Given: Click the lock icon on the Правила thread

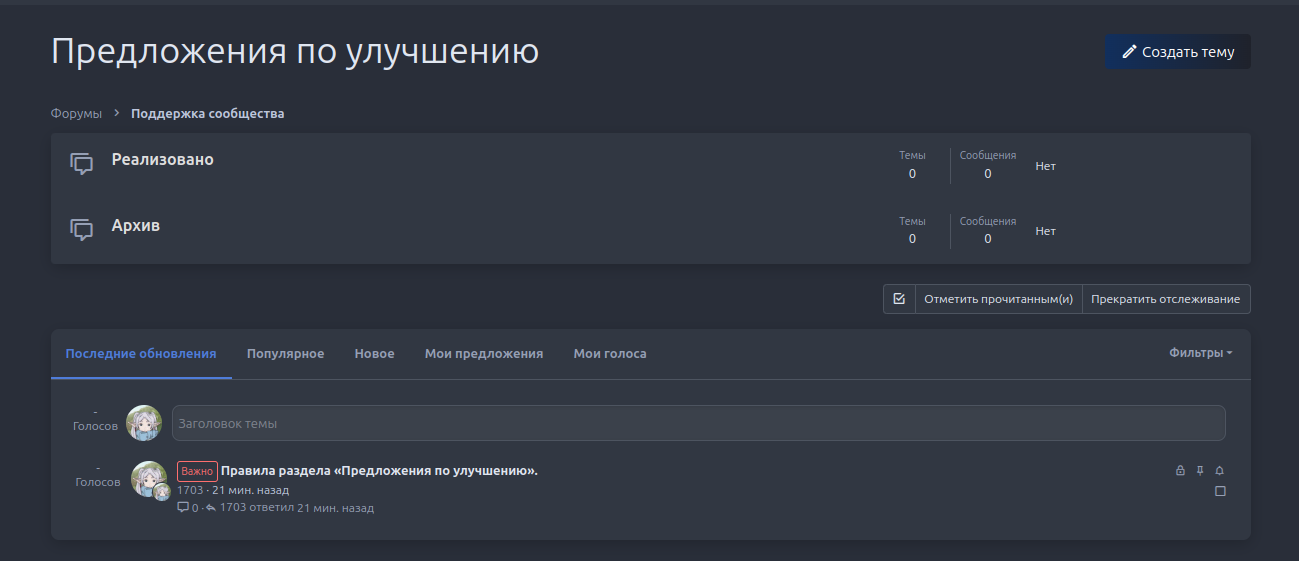Looking at the screenshot, I should 1180,471.
